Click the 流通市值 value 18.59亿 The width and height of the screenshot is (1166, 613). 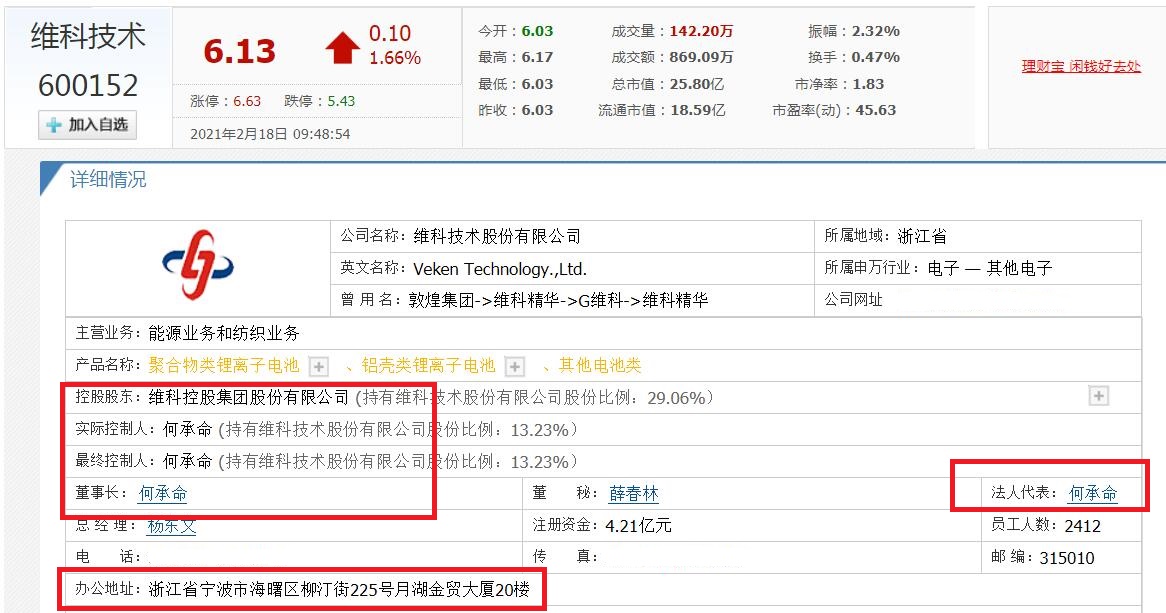(x=698, y=110)
